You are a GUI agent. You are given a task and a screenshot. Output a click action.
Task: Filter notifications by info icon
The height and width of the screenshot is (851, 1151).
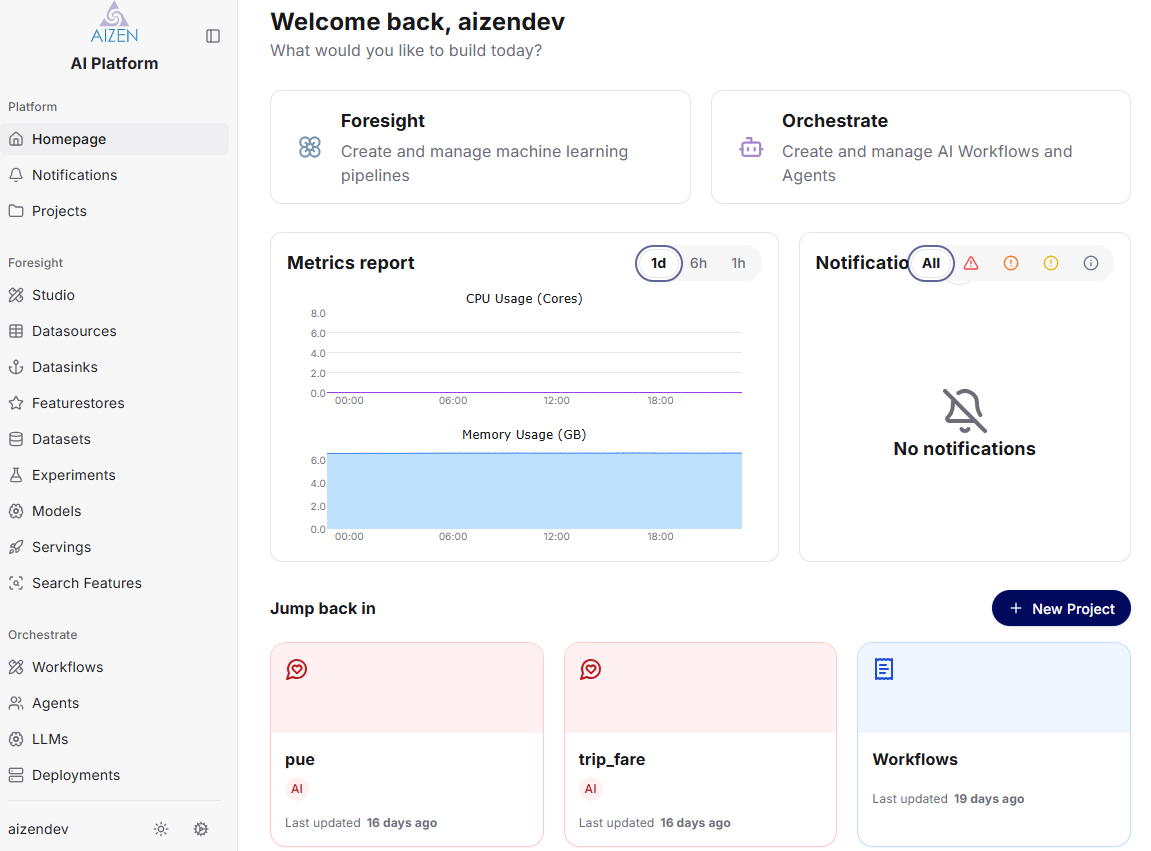[1091, 263]
